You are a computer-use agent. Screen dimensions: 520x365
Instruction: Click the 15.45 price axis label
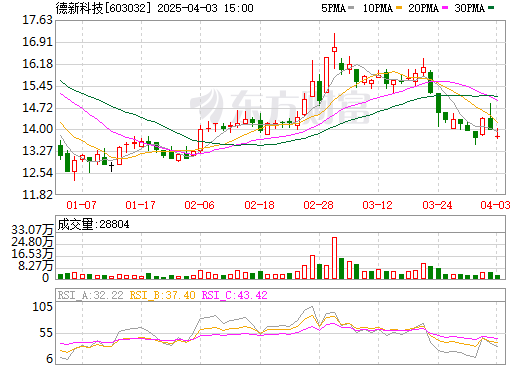tap(37, 86)
